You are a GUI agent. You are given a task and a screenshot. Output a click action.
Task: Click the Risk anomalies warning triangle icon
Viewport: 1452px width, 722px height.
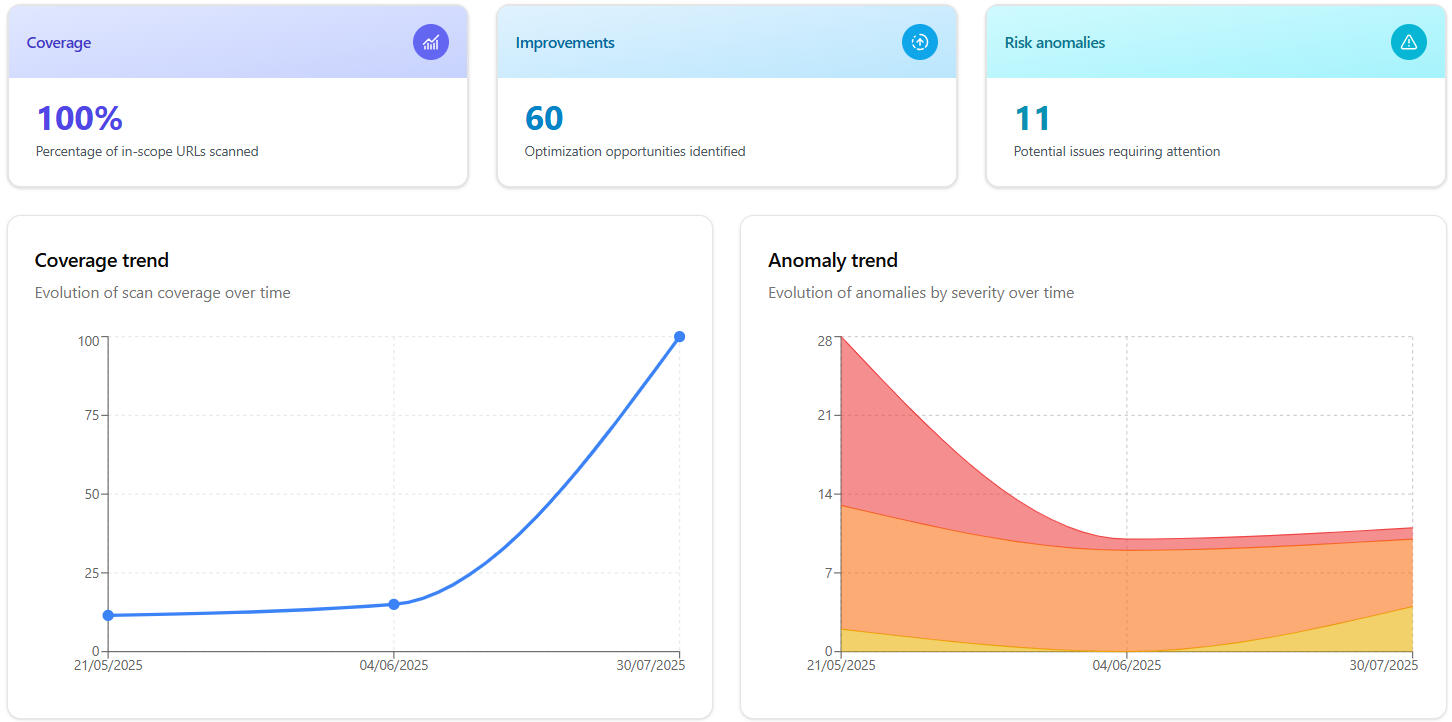(x=1409, y=42)
